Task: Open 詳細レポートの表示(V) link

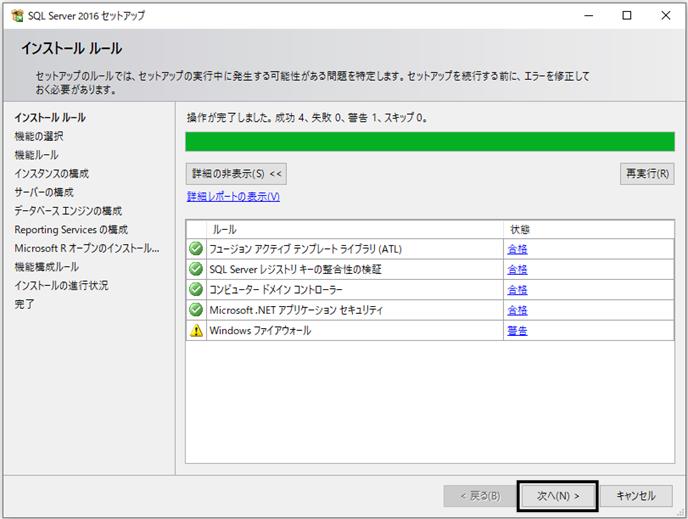Action: [x=233, y=197]
